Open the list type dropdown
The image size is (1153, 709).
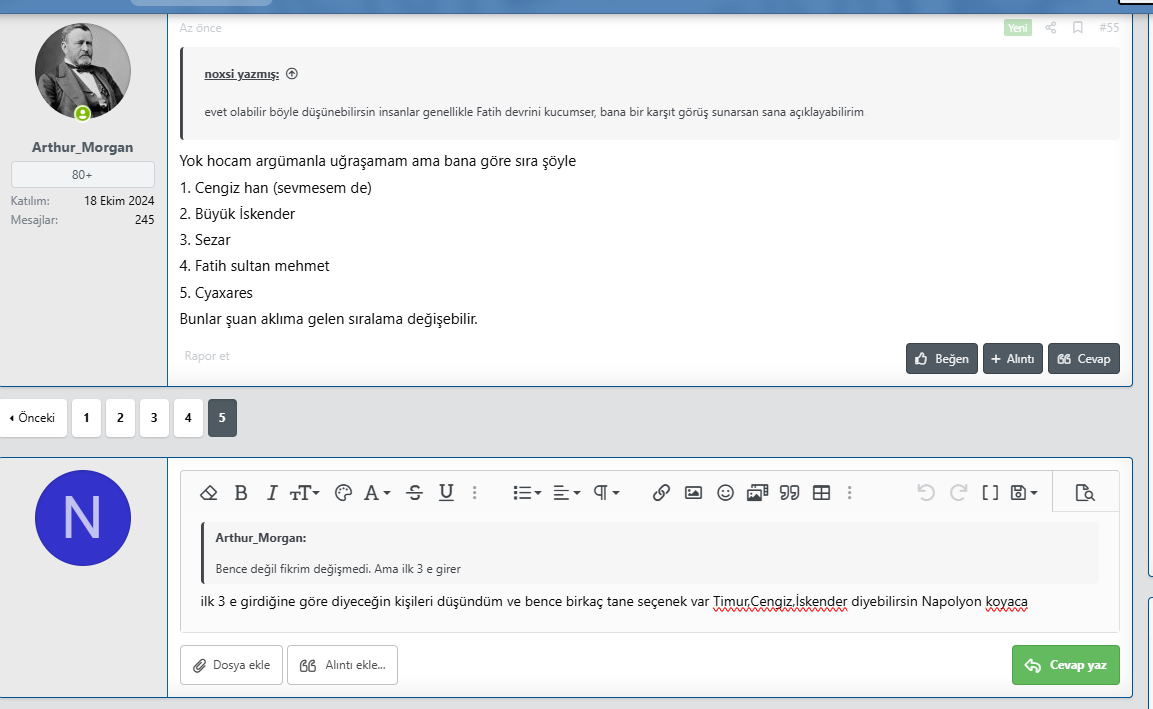pyautogui.click(x=527, y=493)
